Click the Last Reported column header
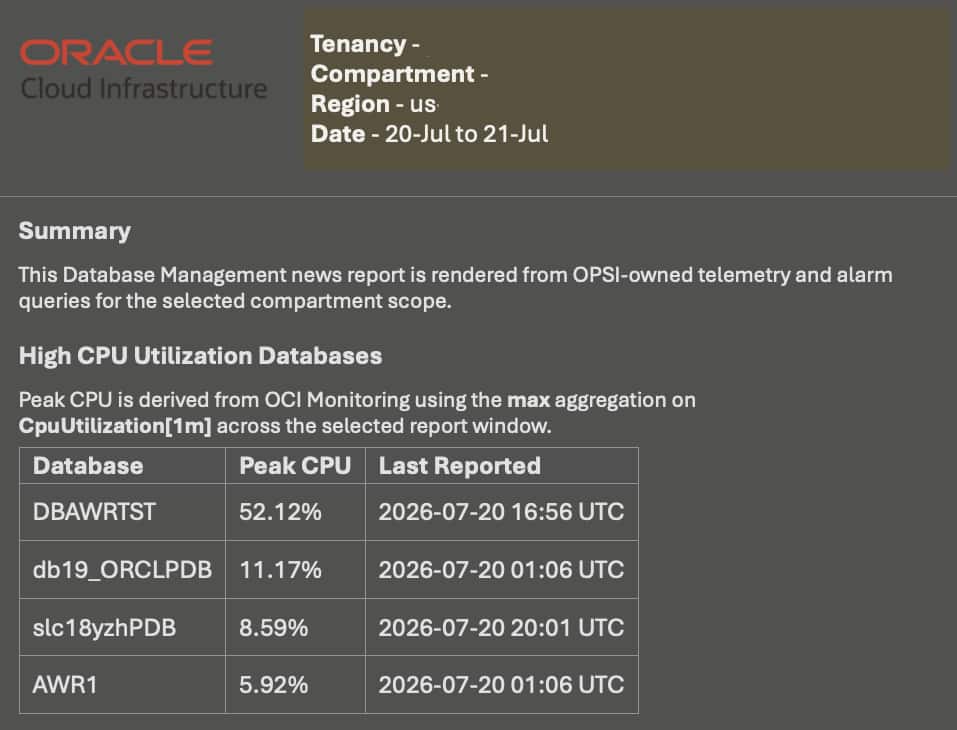Image resolution: width=957 pixels, height=730 pixels. tap(460, 466)
